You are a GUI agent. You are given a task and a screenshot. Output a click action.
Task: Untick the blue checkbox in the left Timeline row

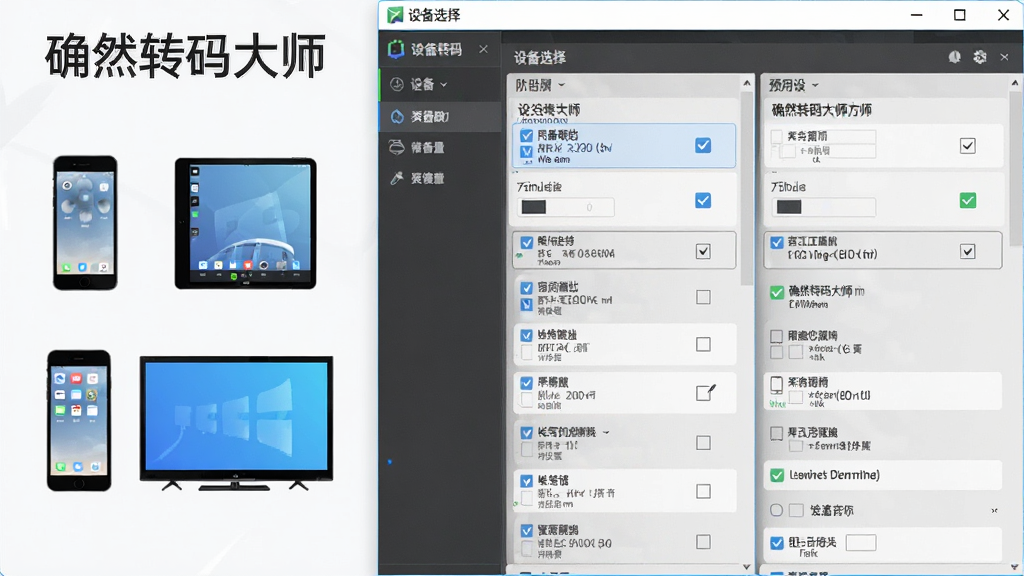[x=703, y=200]
